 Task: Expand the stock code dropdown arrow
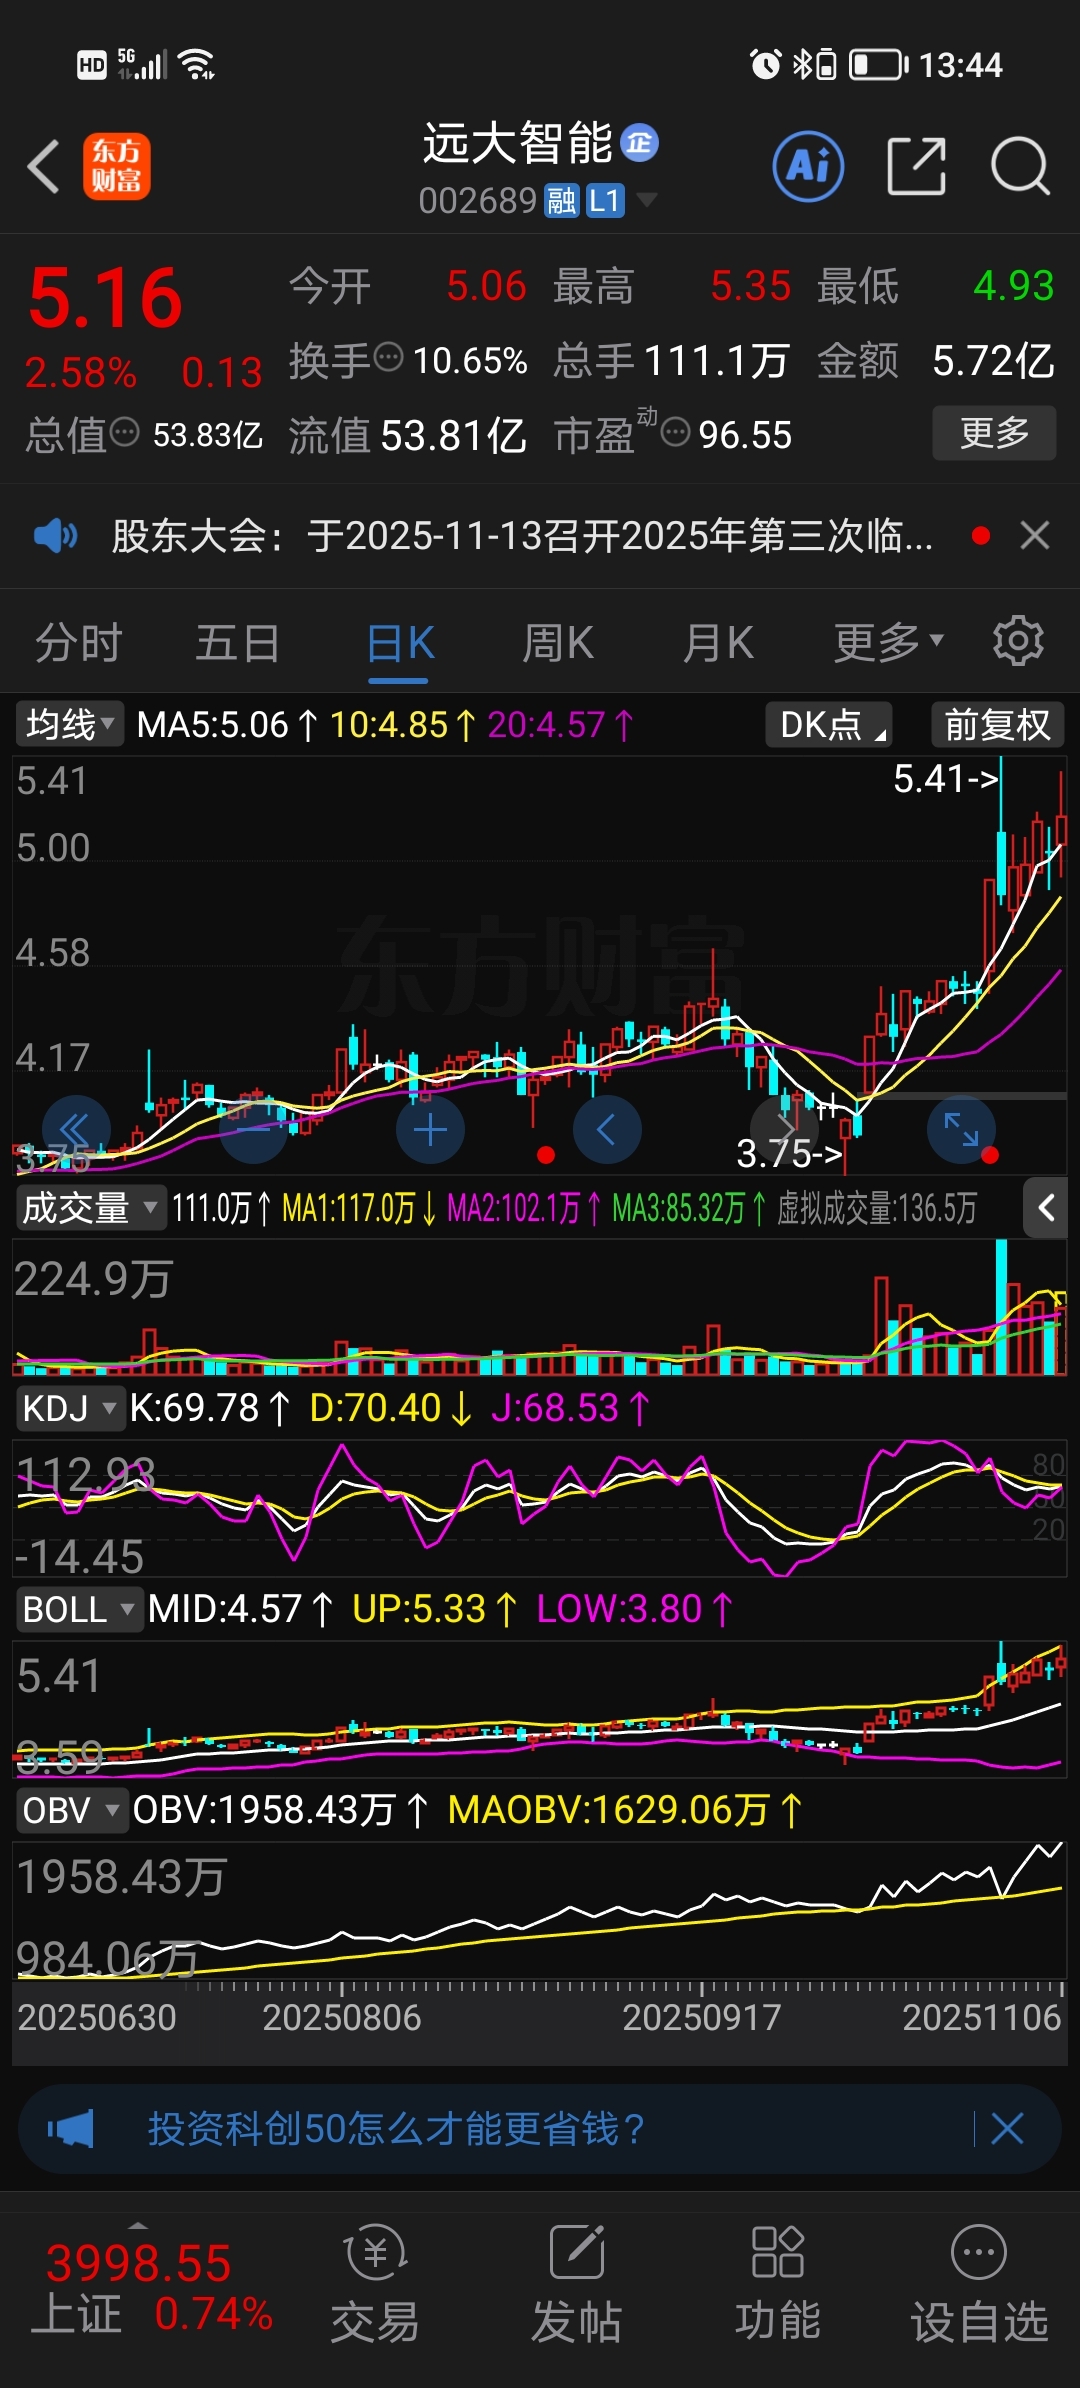(x=647, y=200)
